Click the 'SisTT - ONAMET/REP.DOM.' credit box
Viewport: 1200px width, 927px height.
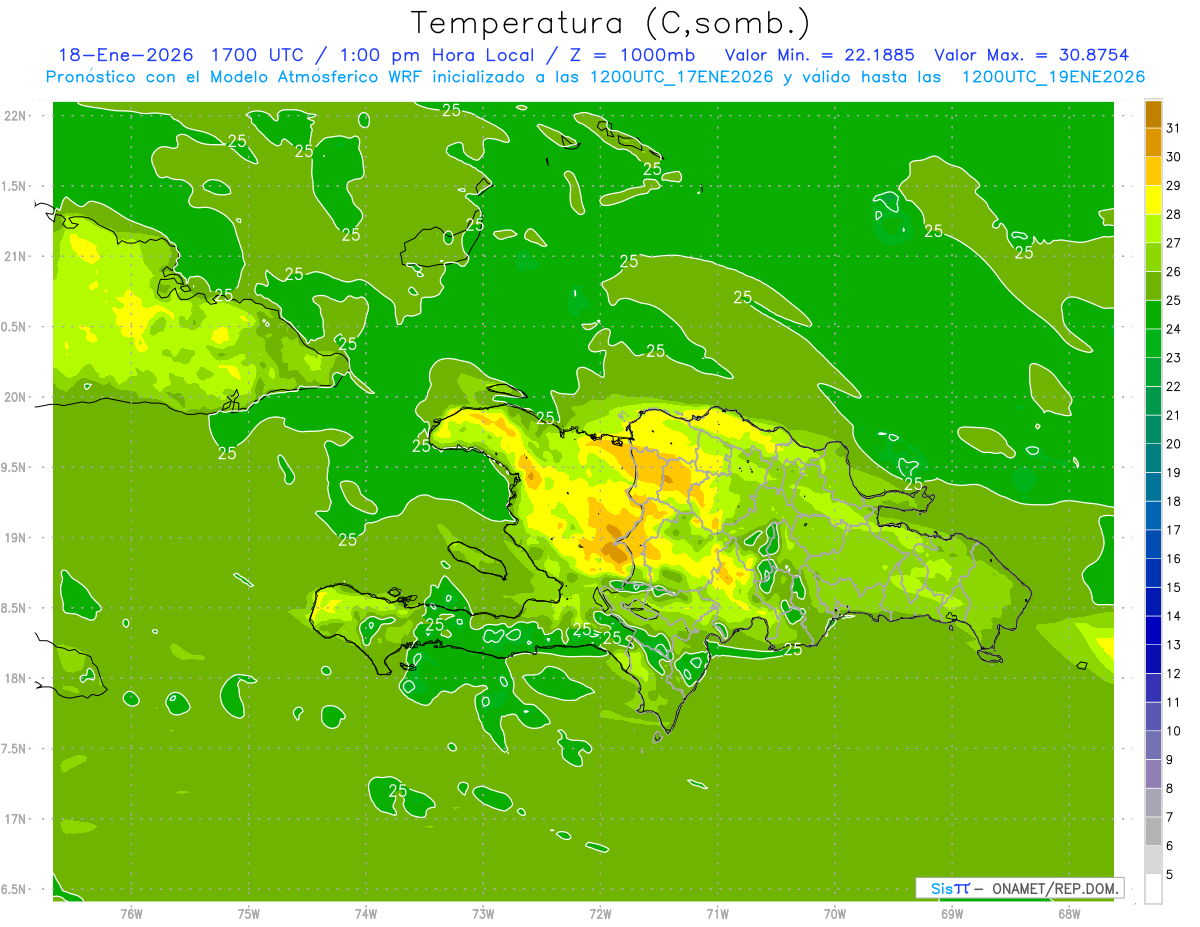pos(1020,888)
